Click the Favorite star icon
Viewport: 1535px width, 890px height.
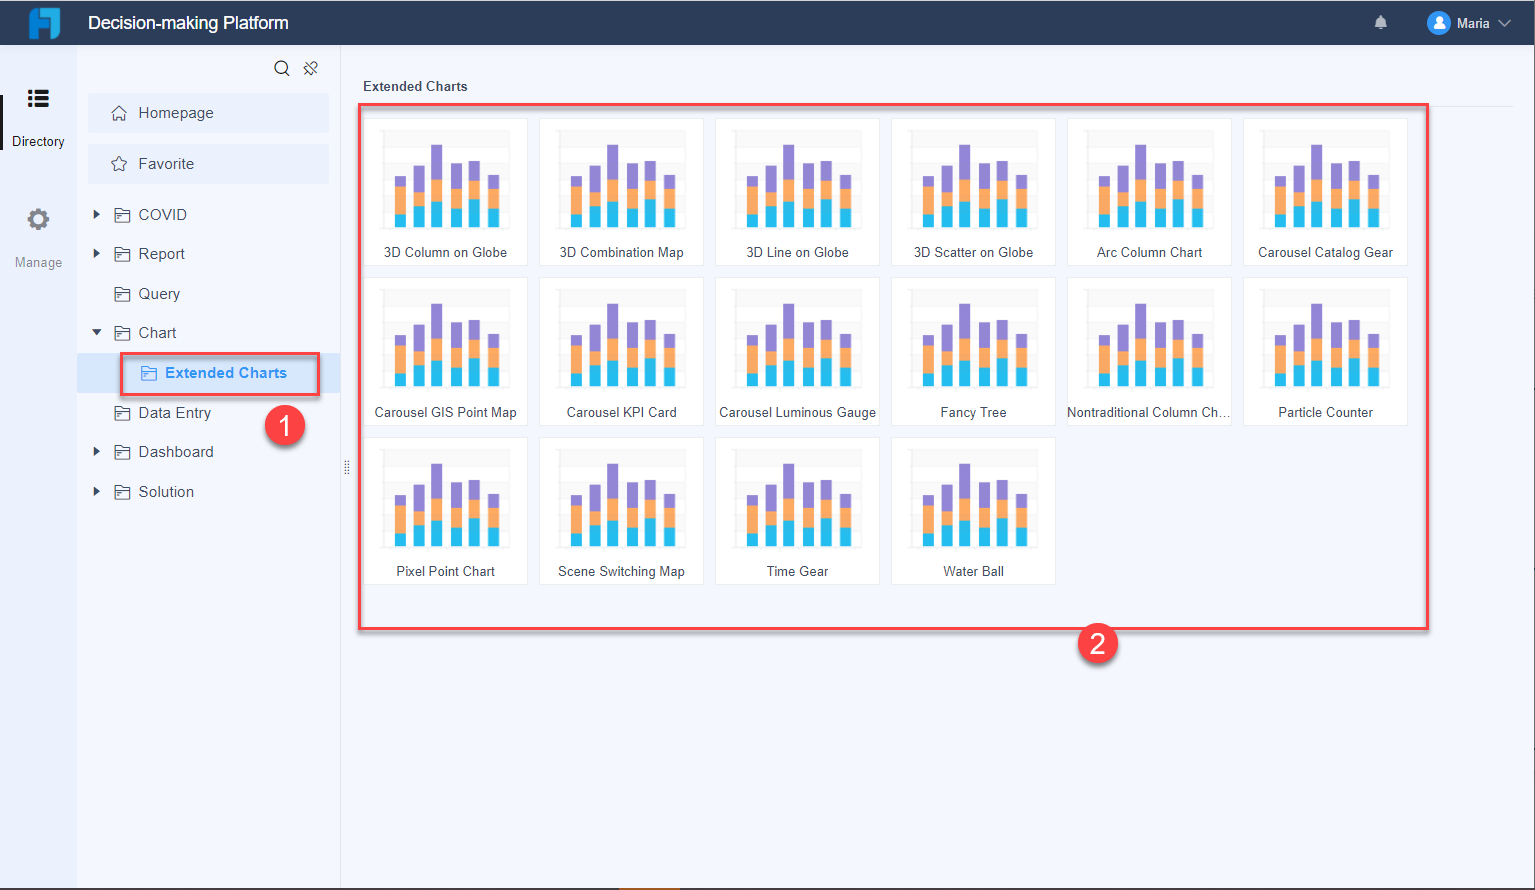119,164
